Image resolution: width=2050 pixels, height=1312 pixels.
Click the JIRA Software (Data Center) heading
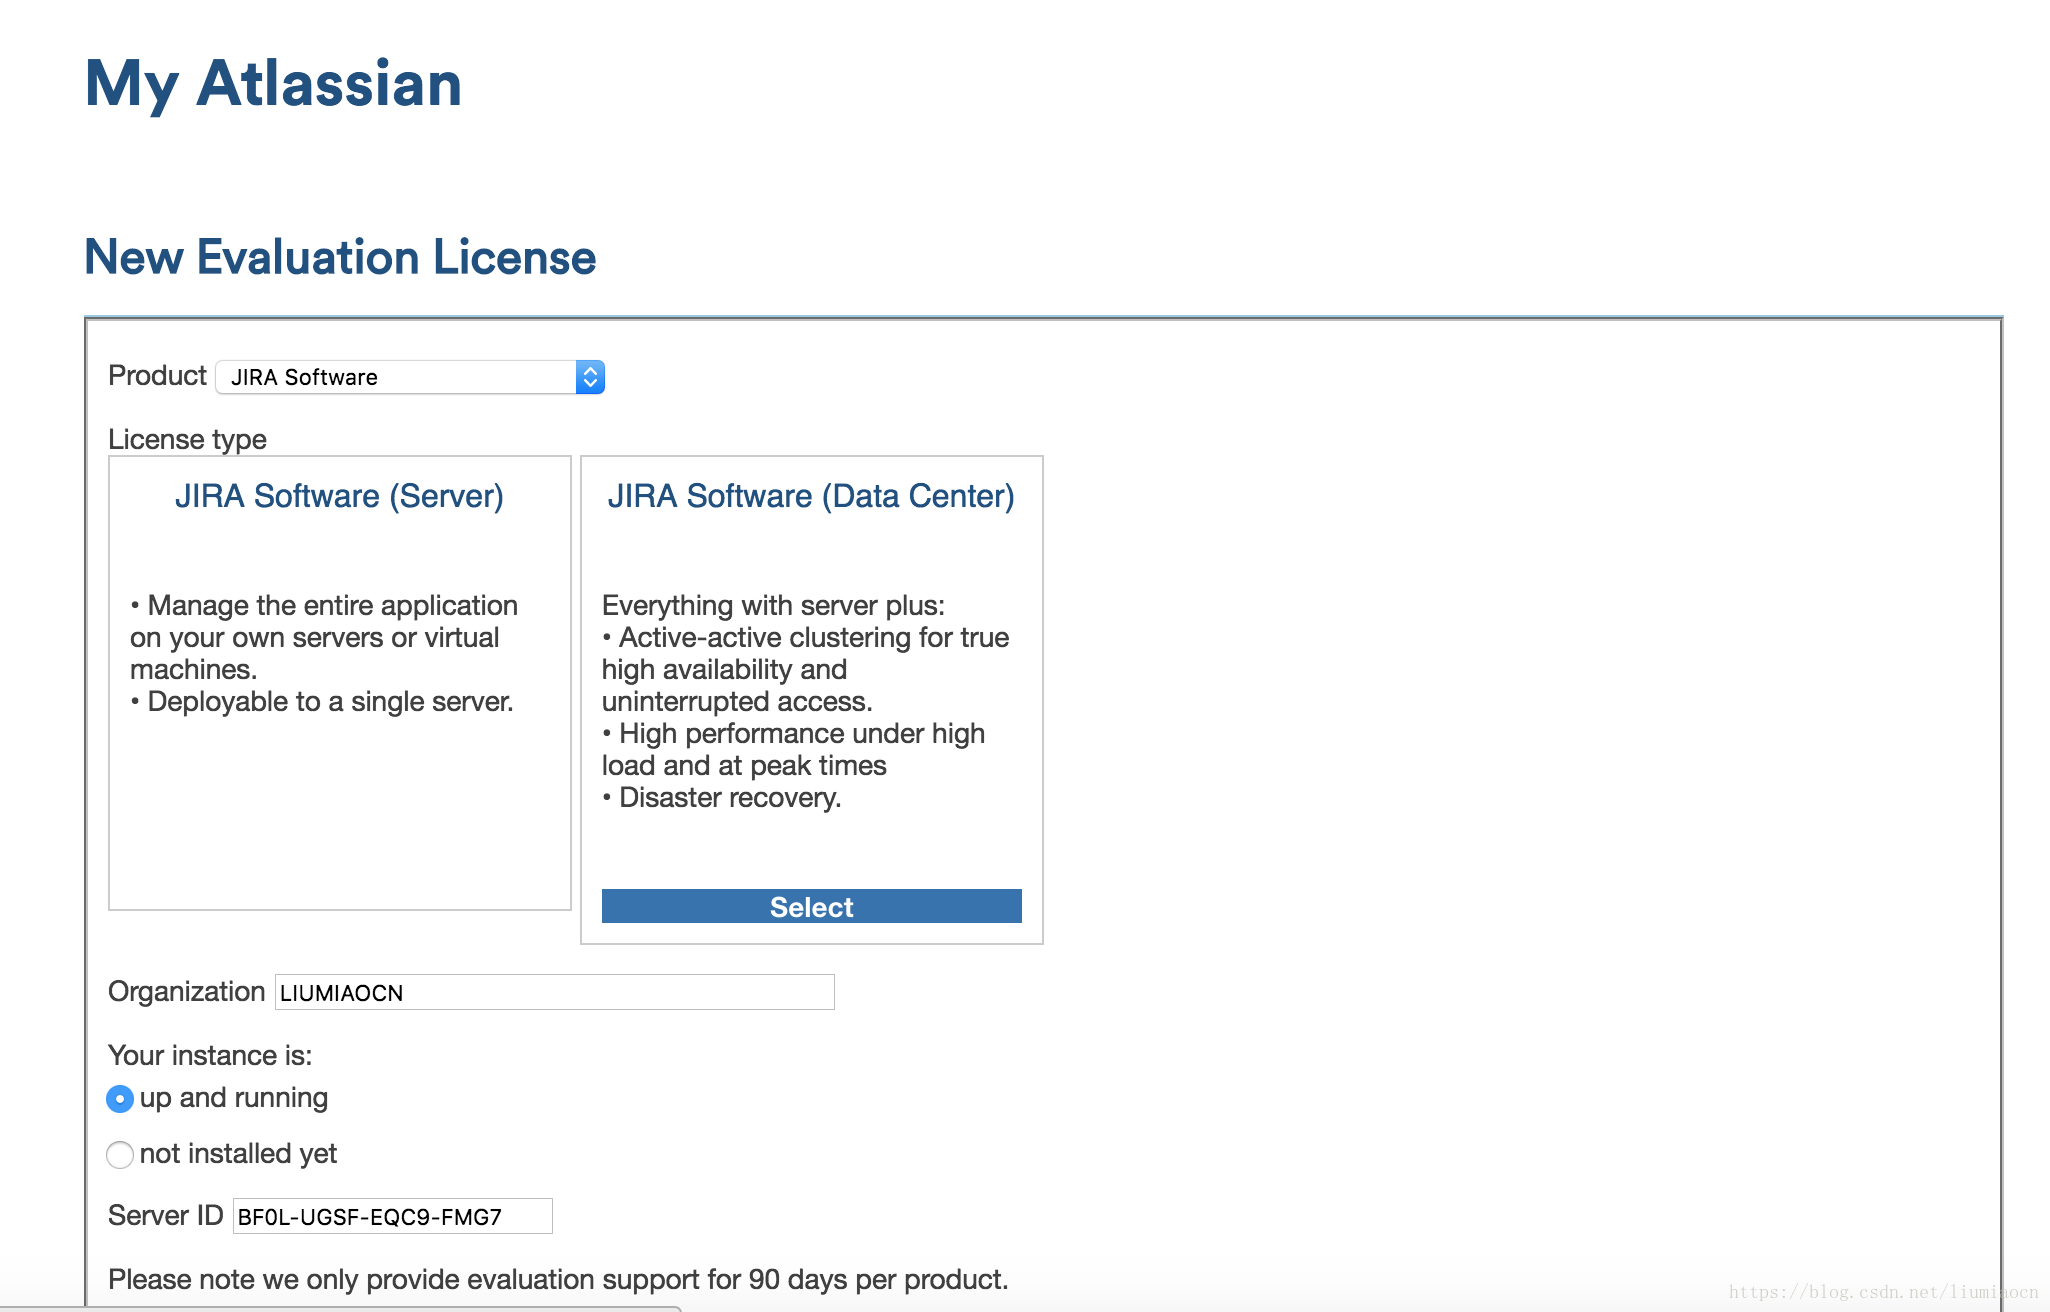(x=811, y=496)
